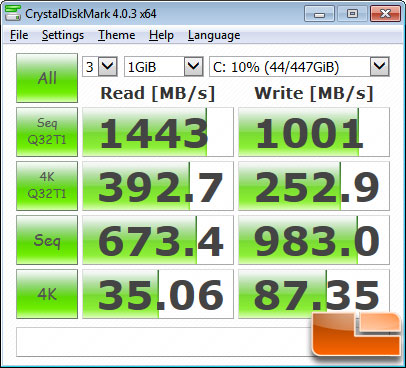Open the Help menu
This screenshot has width=406, height=368.
pyautogui.click(x=161, y=35)
